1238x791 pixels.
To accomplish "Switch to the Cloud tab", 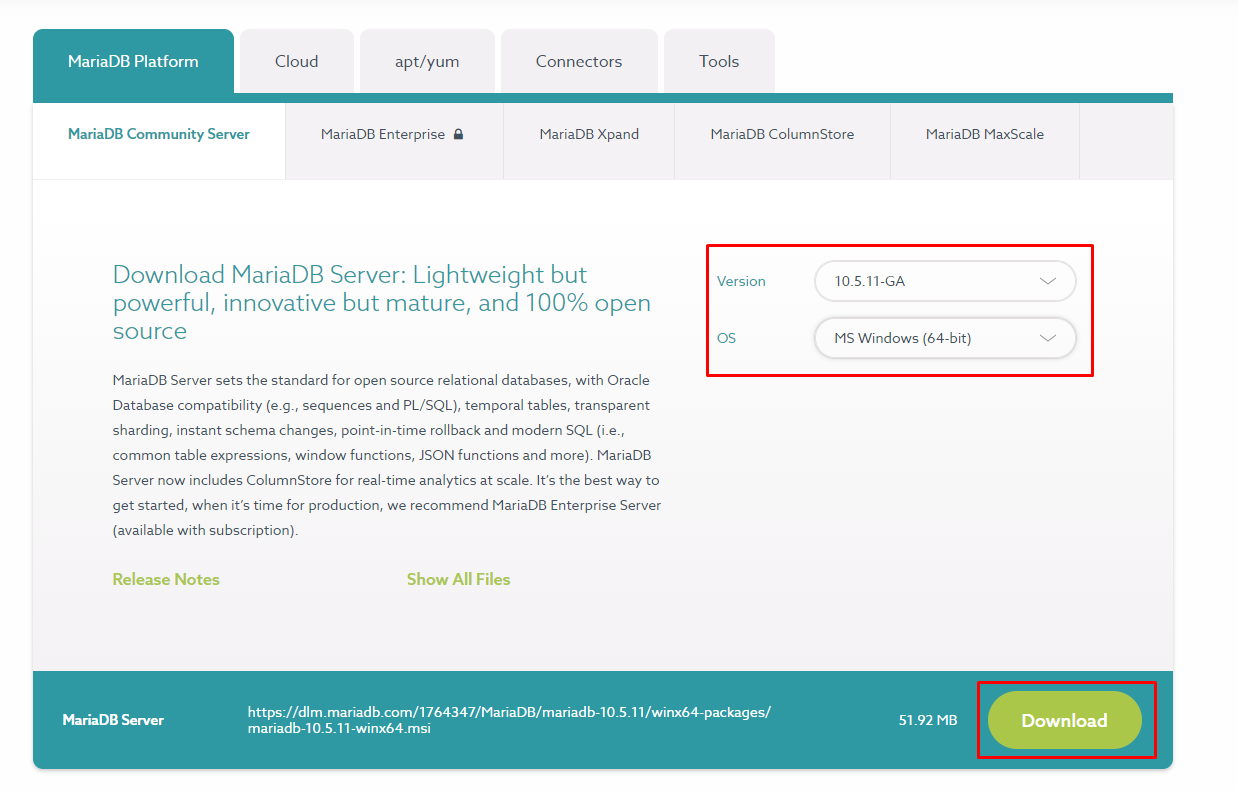I will pos(297,61).
